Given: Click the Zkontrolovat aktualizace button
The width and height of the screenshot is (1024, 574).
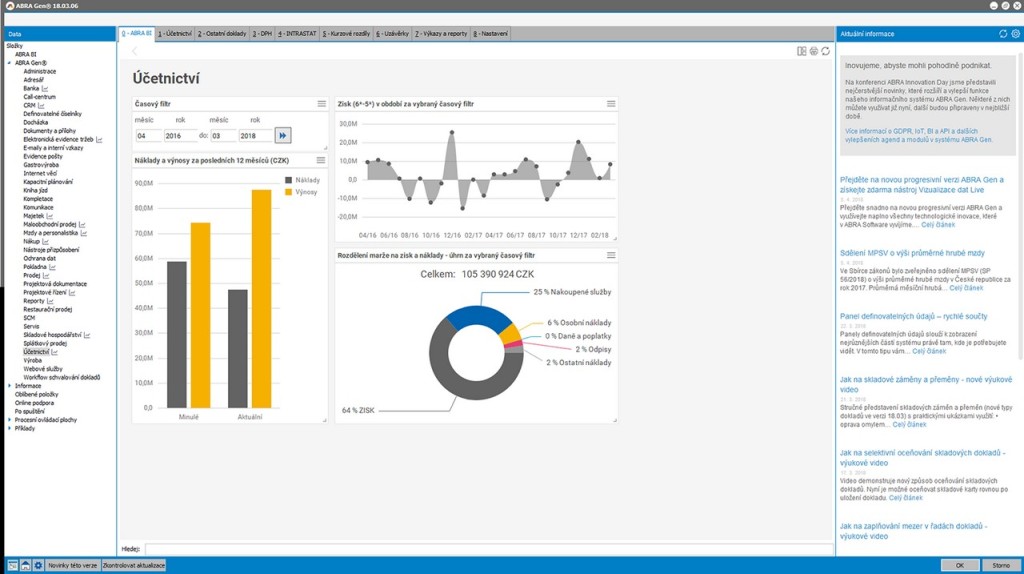Looking at the screenshot, I should click(x=134, y=565).
